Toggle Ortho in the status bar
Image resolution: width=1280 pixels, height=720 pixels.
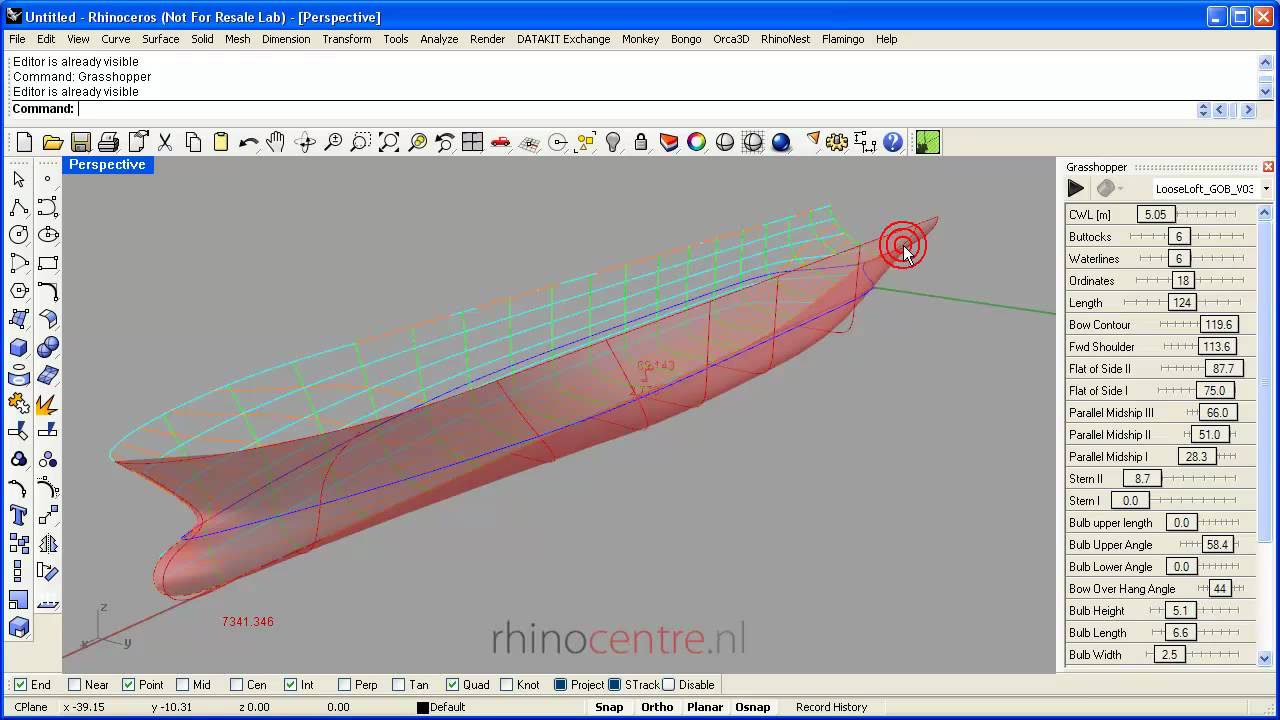(657, 707)
